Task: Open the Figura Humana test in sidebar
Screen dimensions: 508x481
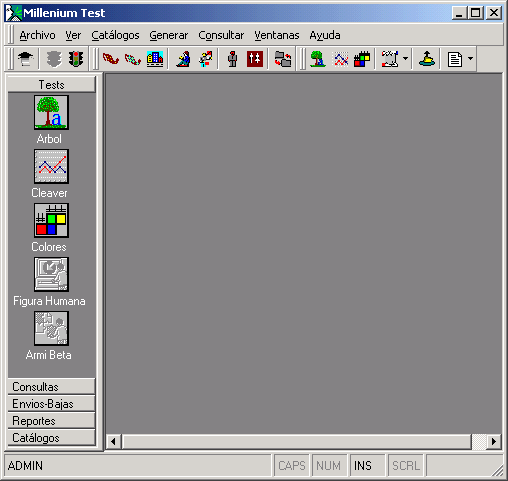Action: point(51,274)
